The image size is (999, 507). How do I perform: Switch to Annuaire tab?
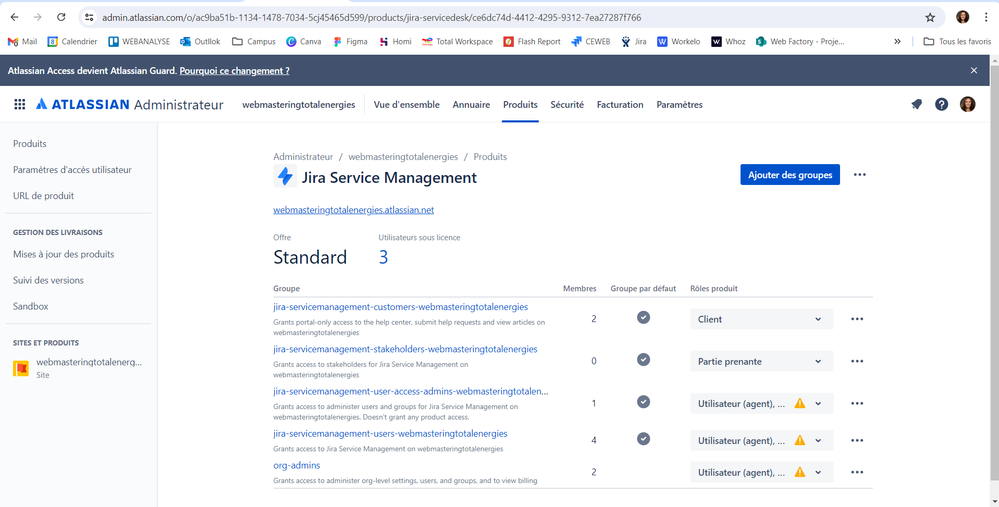471,104
